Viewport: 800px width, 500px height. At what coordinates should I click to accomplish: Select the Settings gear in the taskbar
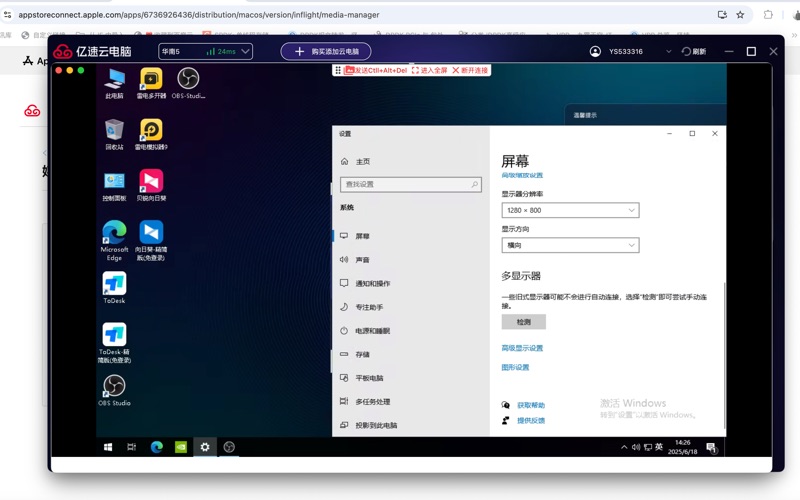coord(205,447)
